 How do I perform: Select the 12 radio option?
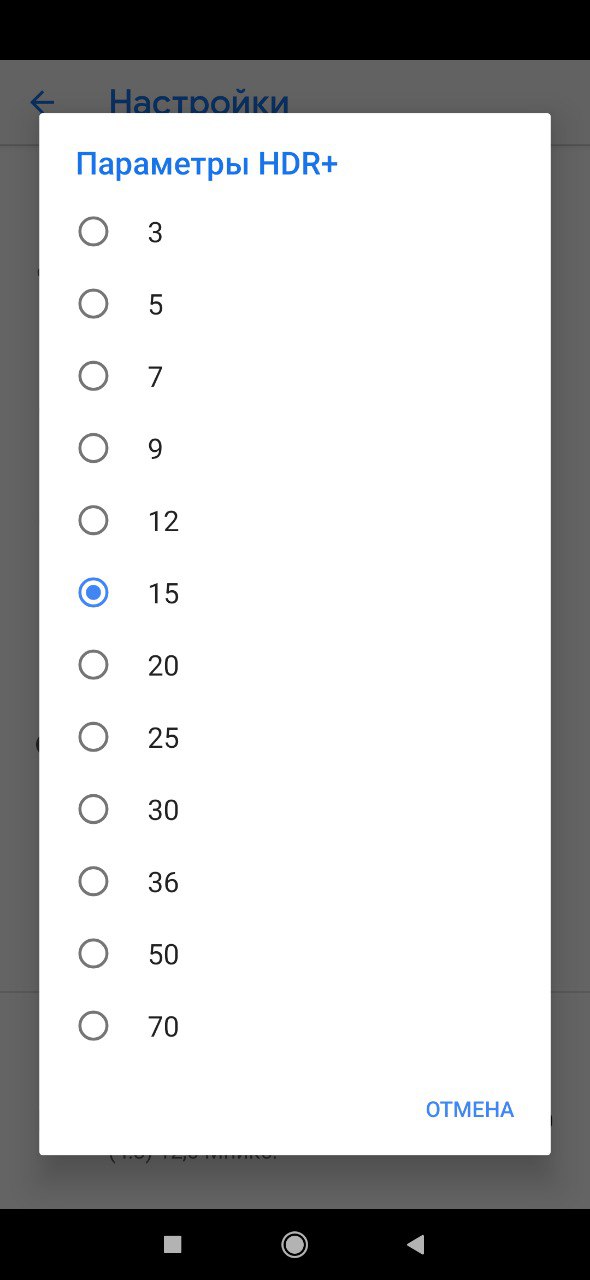pyautogui.click(x=93, y=521)
